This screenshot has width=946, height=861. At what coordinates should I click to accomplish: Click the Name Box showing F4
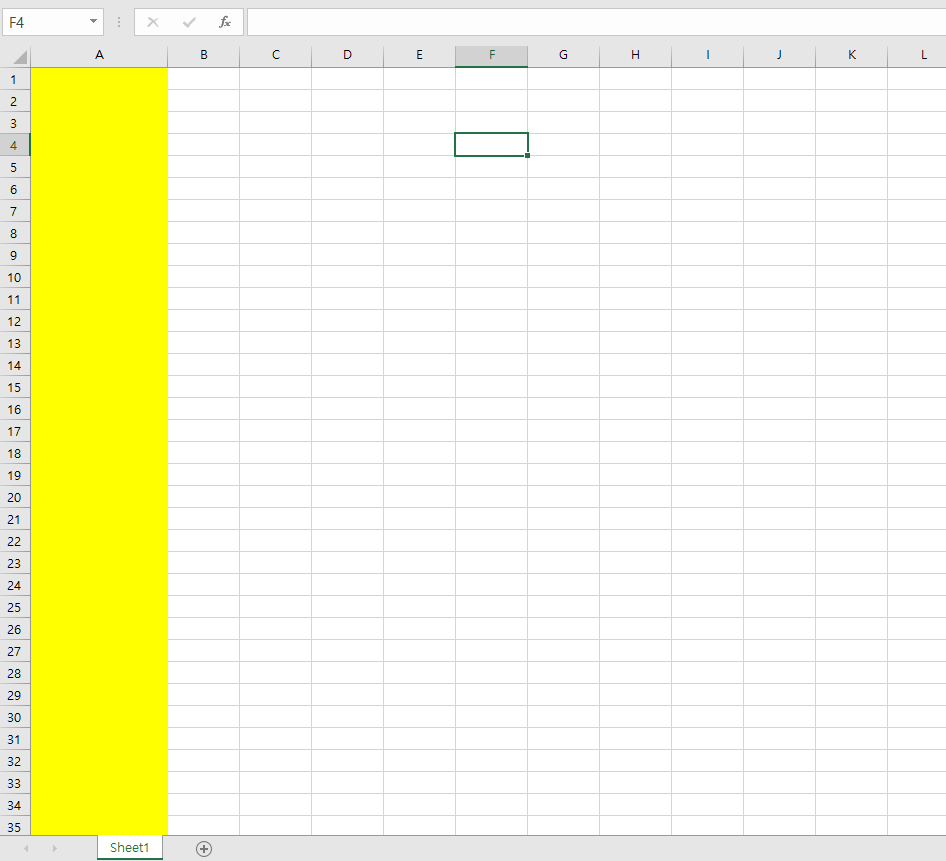tap(45, 22)
